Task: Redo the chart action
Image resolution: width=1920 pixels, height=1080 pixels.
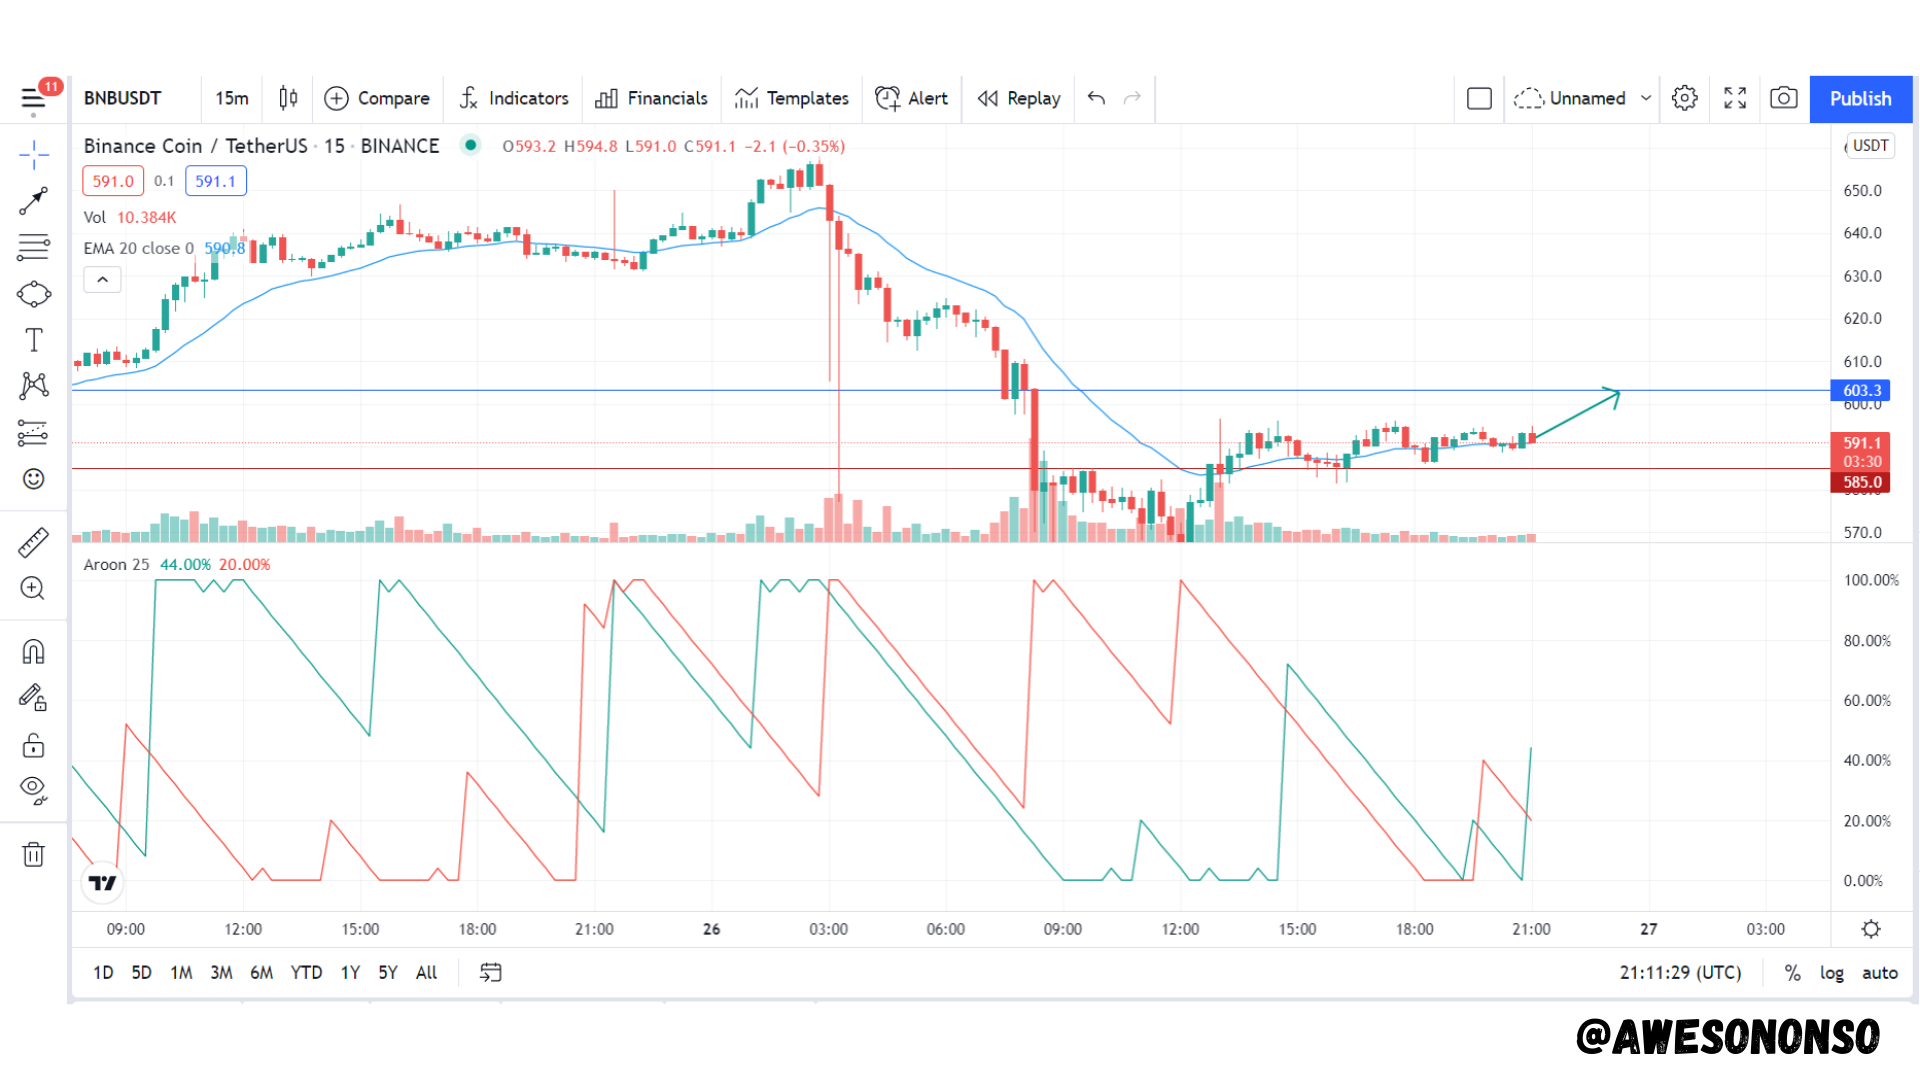Action: tap(1132, 98)
